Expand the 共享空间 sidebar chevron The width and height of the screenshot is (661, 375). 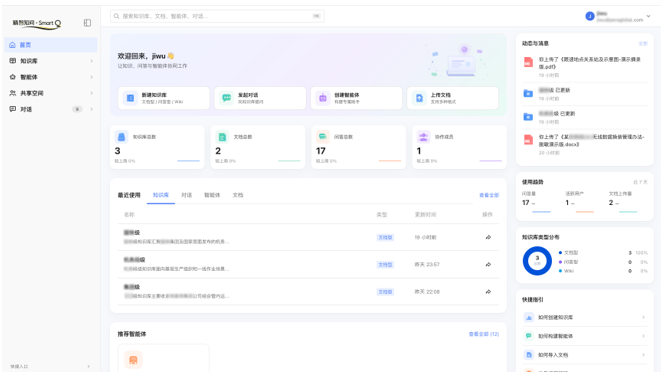coord(91,93)
